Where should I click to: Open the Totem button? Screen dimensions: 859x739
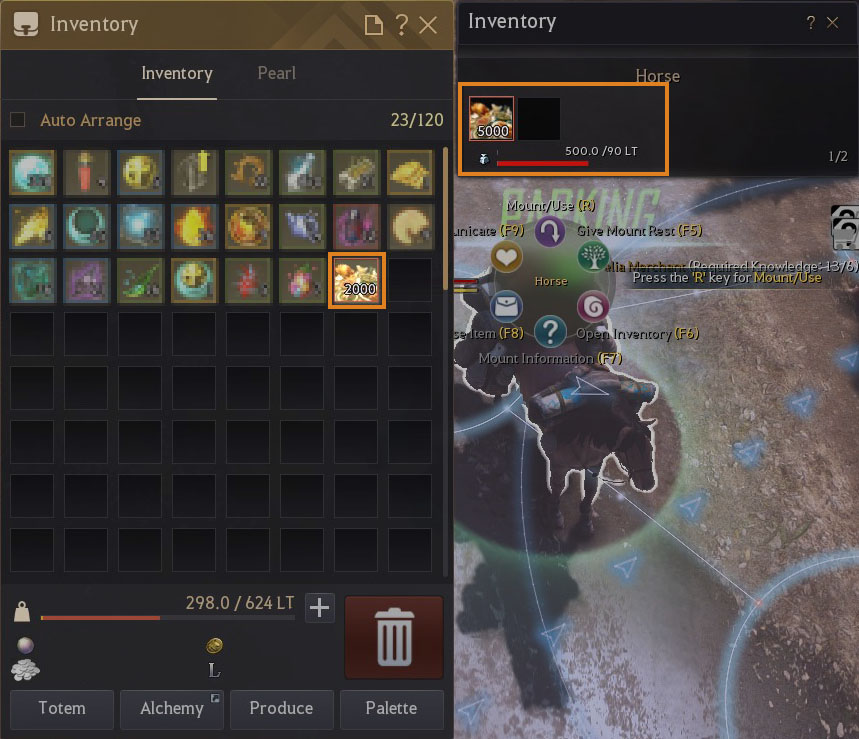tap(62, 709)
